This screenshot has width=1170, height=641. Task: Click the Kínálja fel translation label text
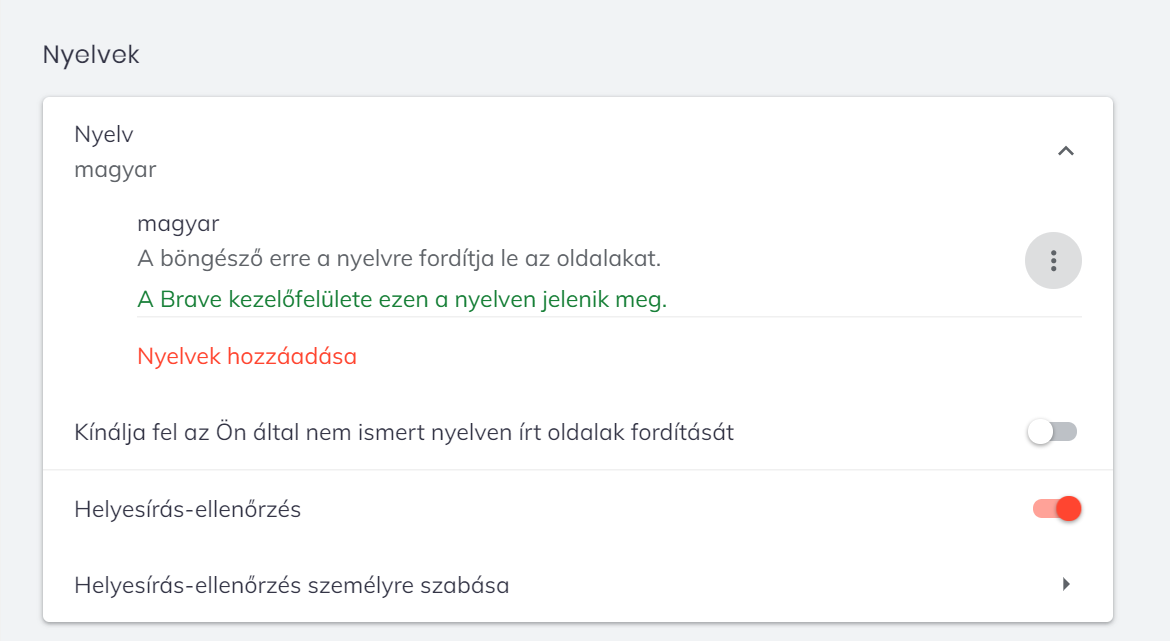pyautogui.click(x=404, y=433)
